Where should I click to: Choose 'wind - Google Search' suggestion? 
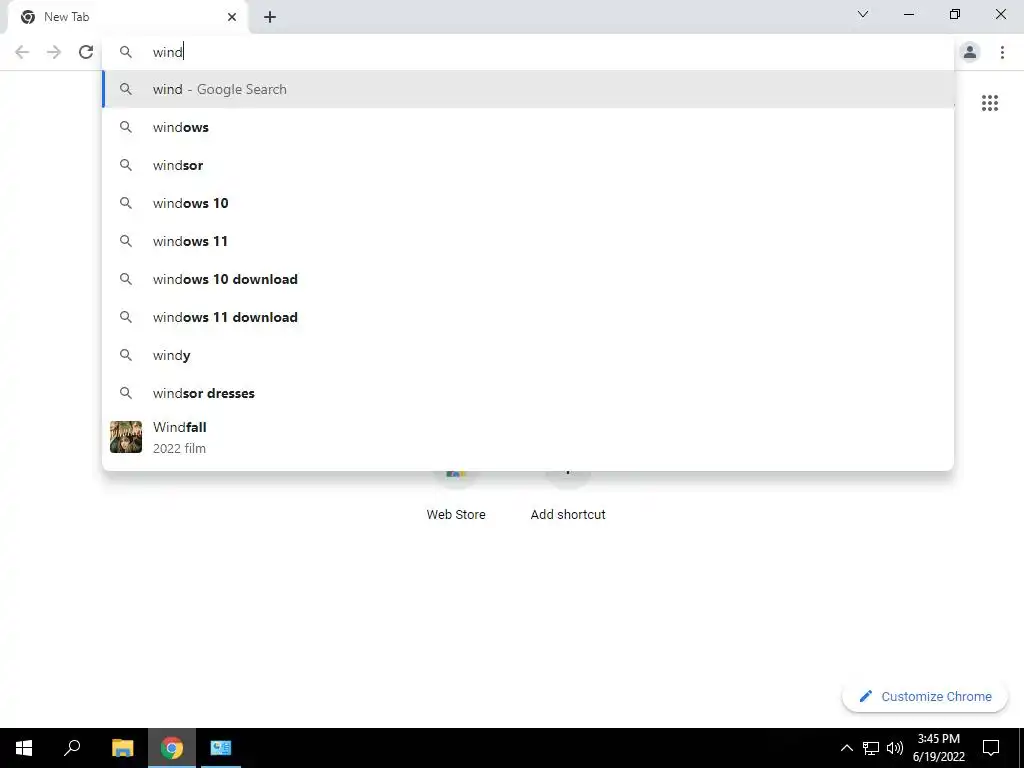pos(528,89)
